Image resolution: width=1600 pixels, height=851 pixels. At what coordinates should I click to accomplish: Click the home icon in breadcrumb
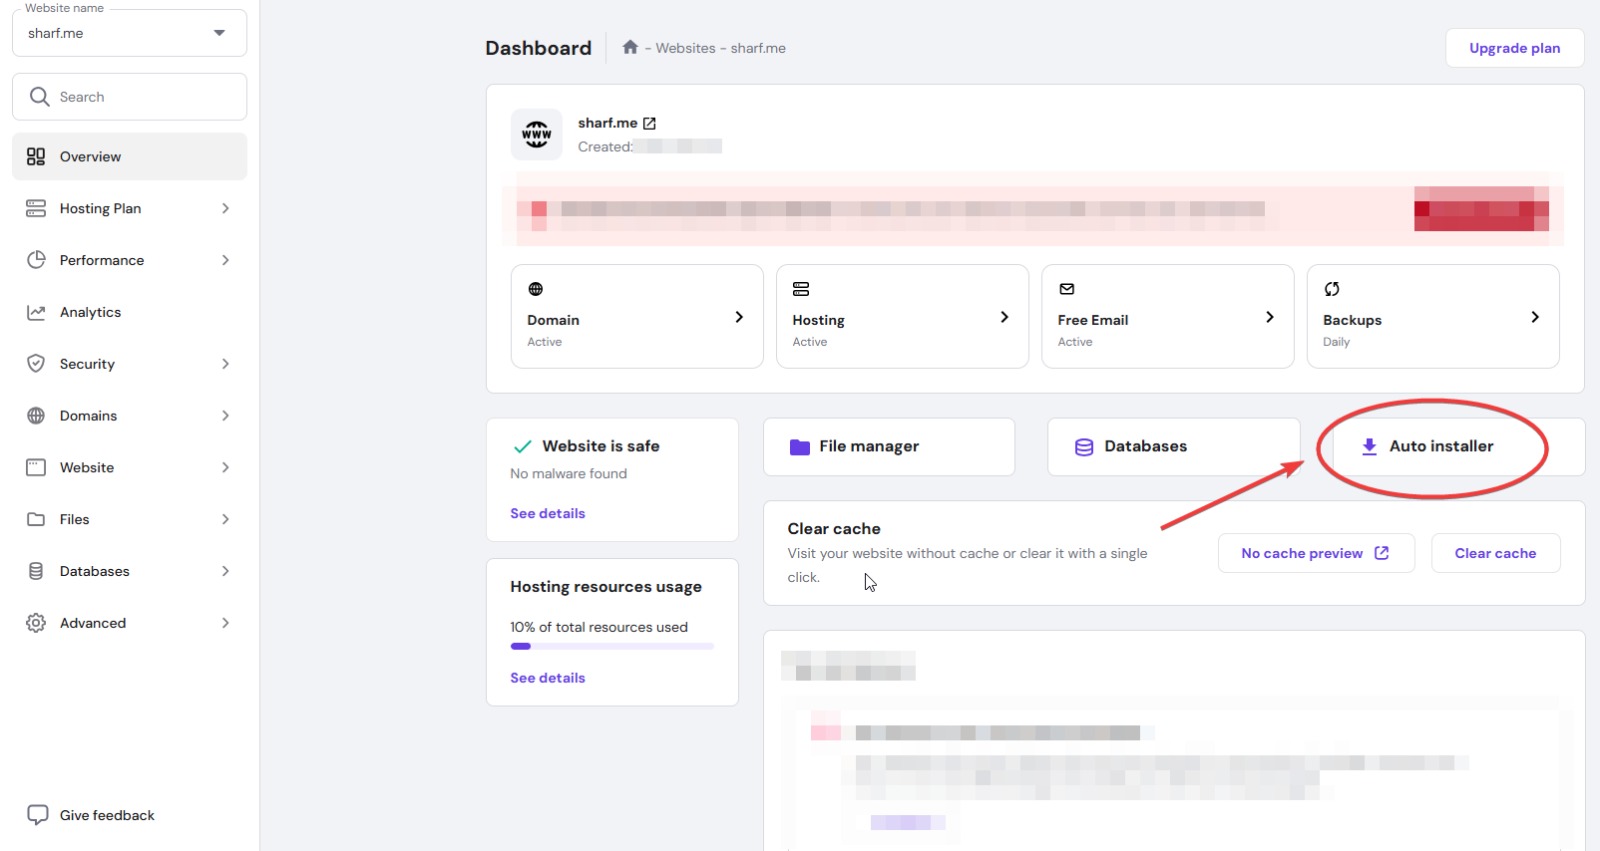(630, 47)
